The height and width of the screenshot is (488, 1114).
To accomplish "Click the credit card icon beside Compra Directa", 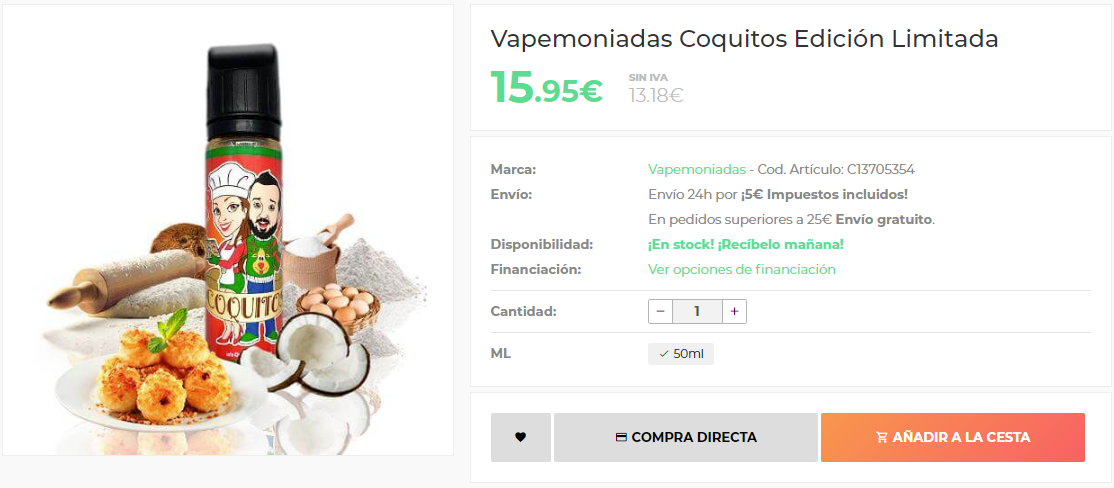I will point(621,438).
